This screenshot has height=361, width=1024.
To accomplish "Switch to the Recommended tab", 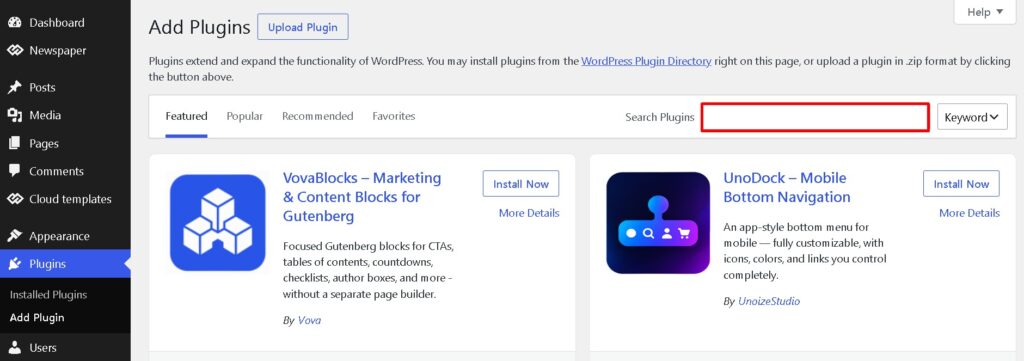I will coord(317,116).
